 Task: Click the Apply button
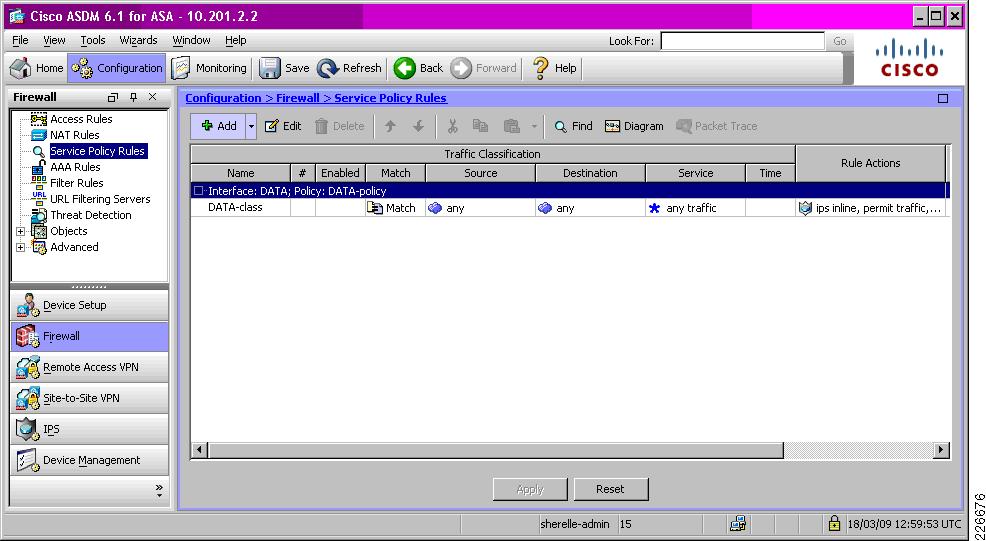click(x=530, y=489)
